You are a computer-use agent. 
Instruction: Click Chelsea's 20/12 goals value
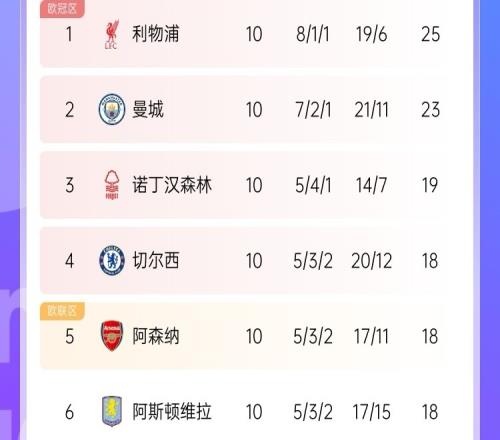pos(371,261)
